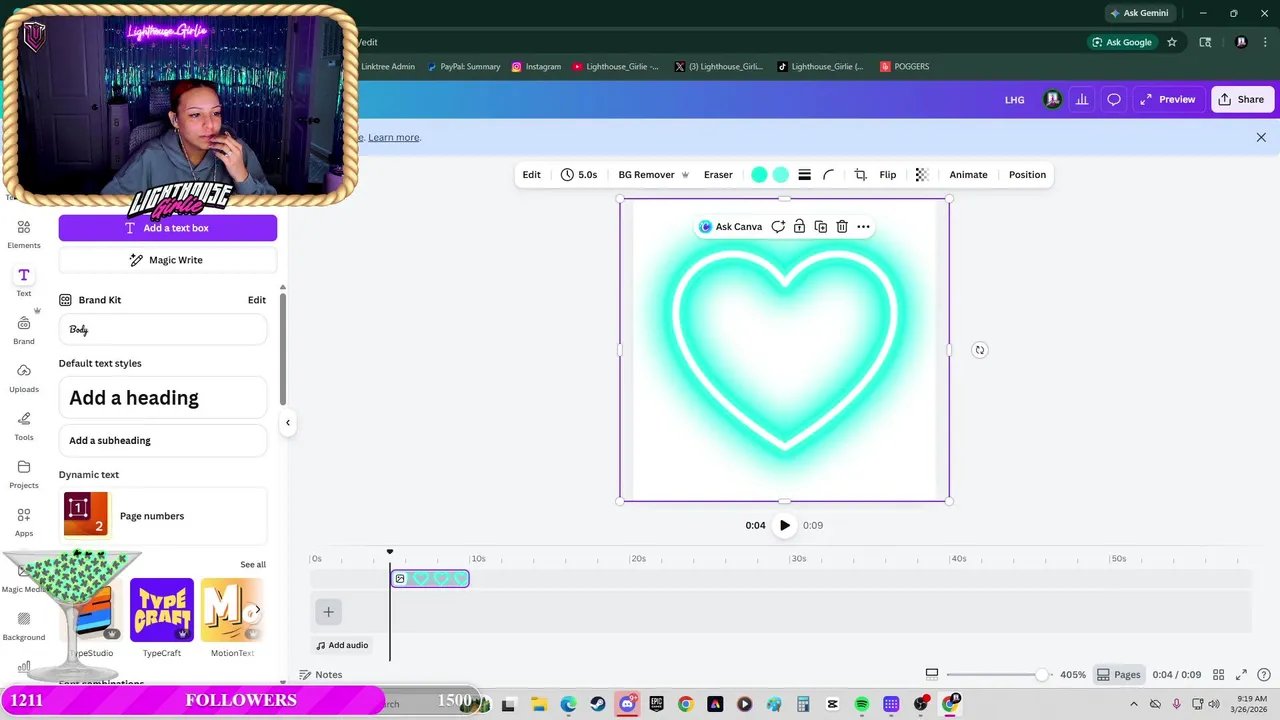Click the user avatar in header

point(1052,100)
